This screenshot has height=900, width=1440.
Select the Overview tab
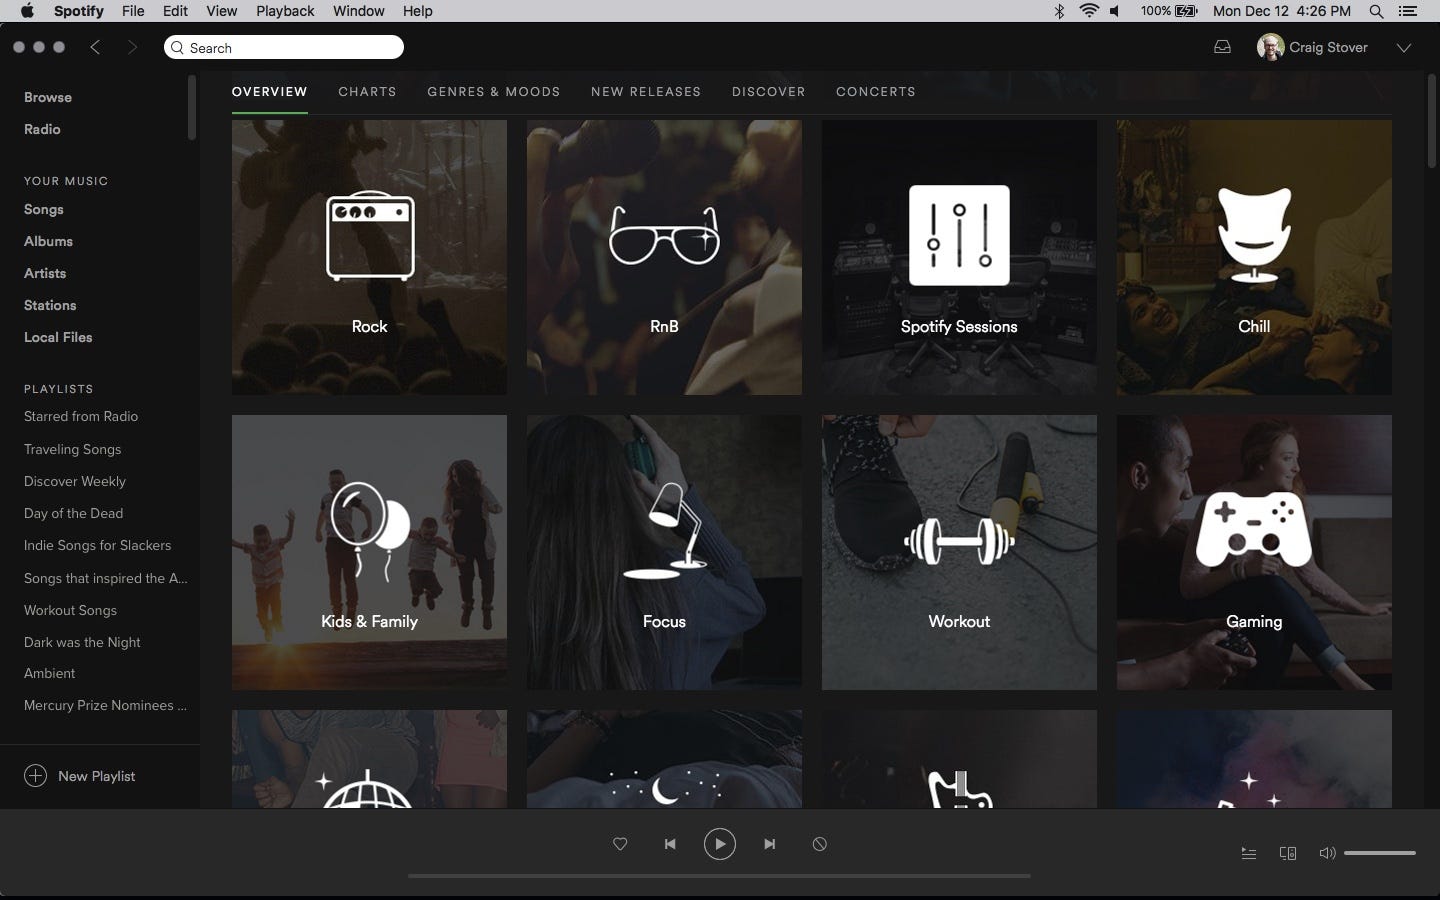click(270, 91)
